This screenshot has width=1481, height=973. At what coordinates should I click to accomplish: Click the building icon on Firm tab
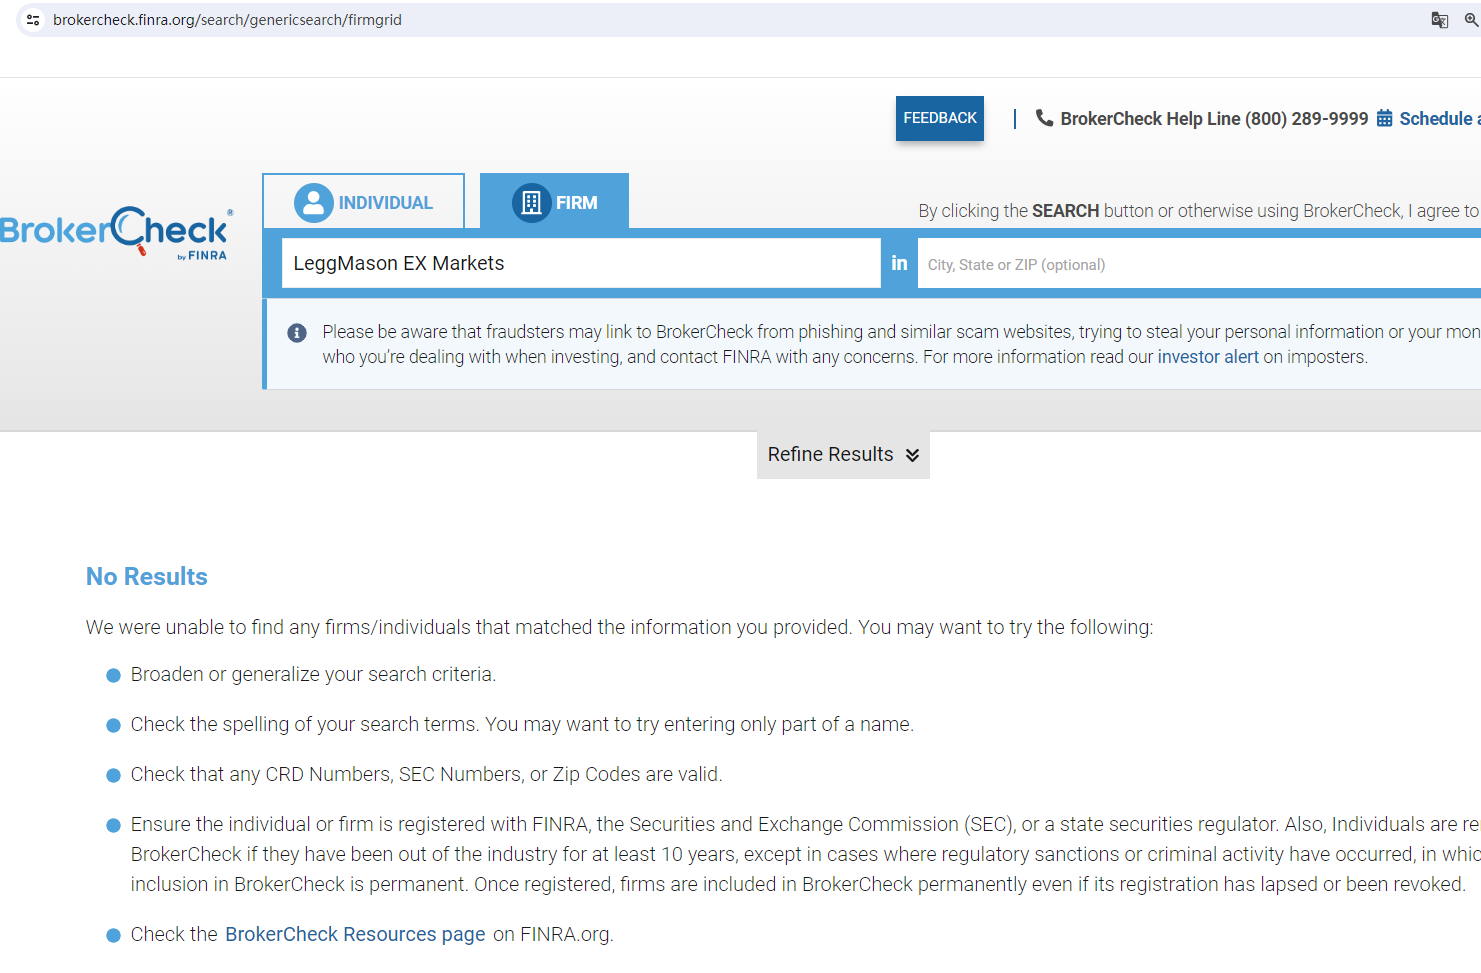532,203
